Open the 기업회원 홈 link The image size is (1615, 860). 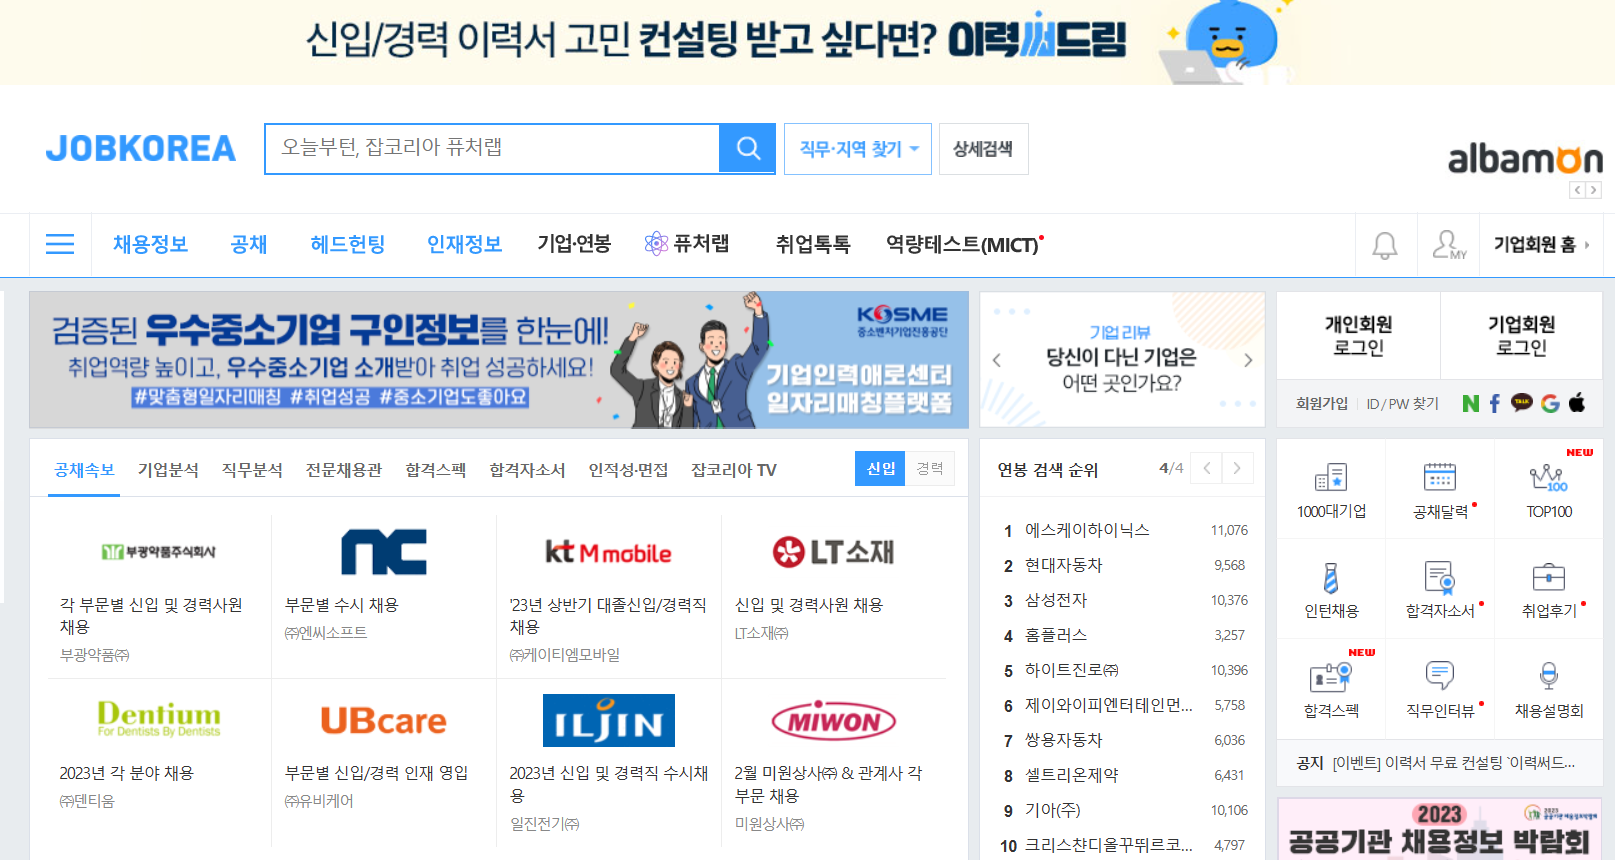(1541, 244)
